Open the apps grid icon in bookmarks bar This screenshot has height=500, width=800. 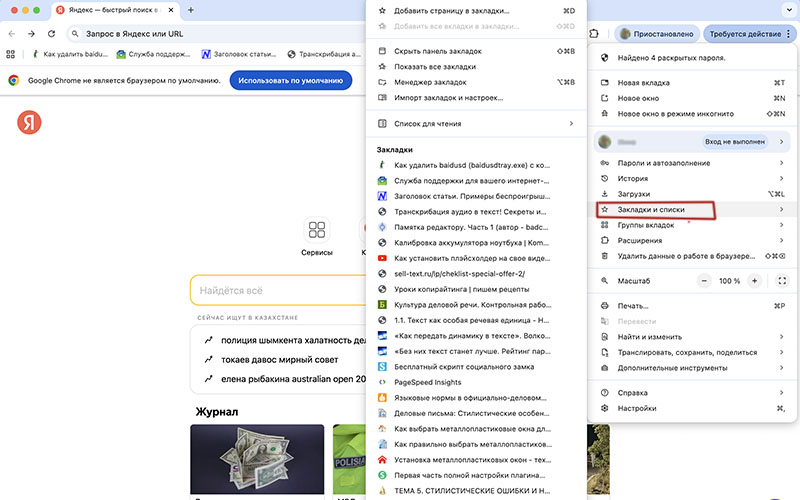10,54
